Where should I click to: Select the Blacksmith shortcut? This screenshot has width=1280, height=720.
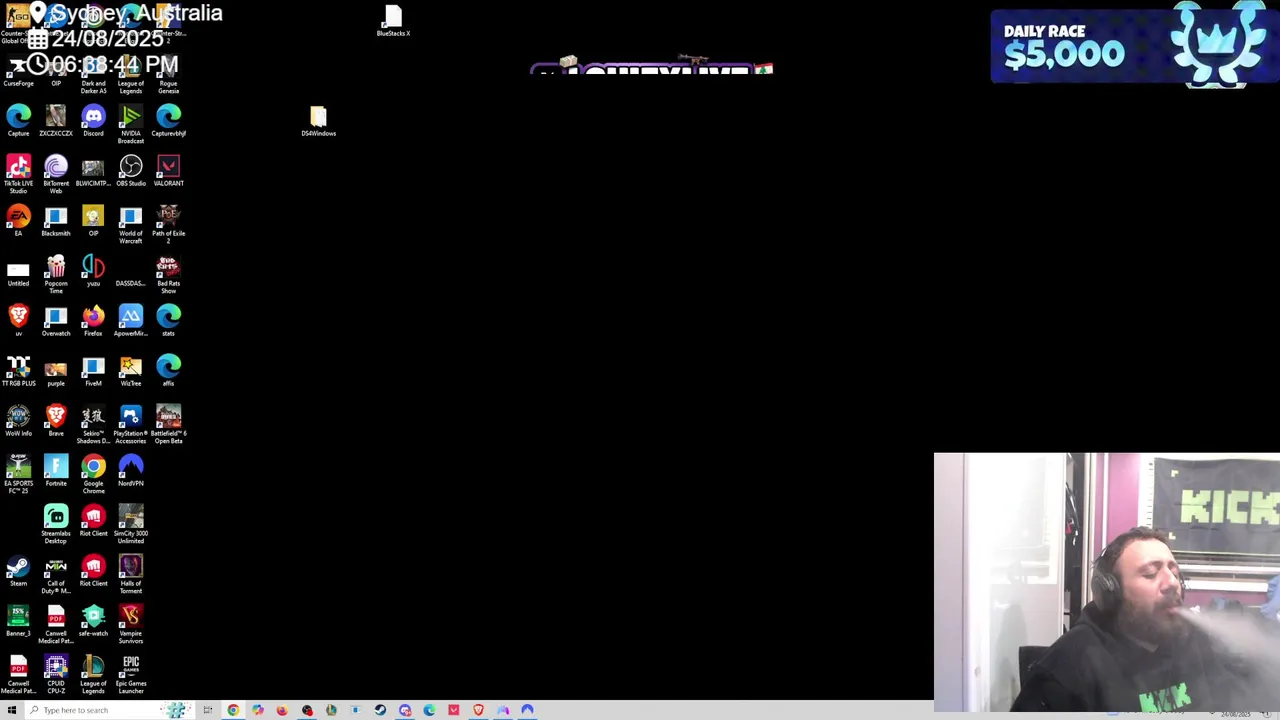pos(56,219)
